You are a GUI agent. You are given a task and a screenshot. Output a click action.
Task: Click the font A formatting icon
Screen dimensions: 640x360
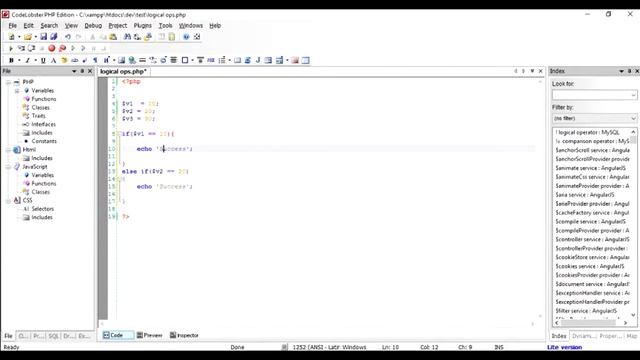tap(53, 60)
